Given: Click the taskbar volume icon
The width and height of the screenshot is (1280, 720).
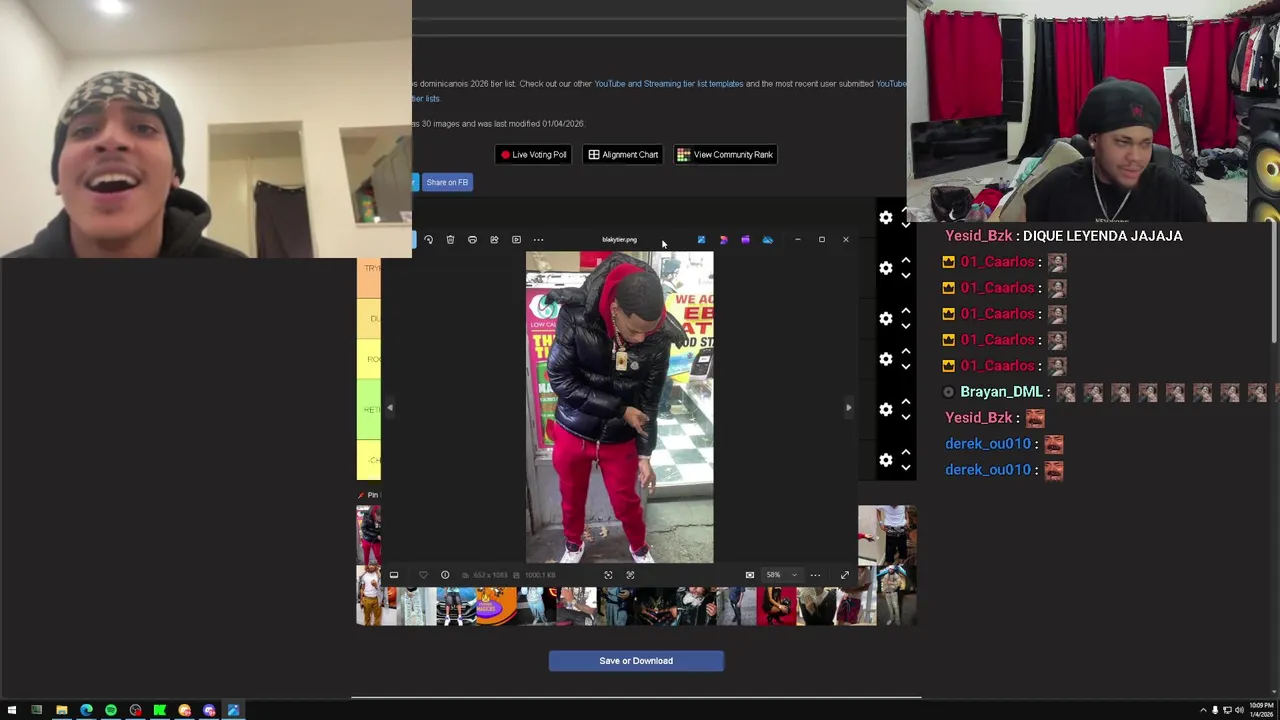Looking at the screenshot, I should point(1239,711).
